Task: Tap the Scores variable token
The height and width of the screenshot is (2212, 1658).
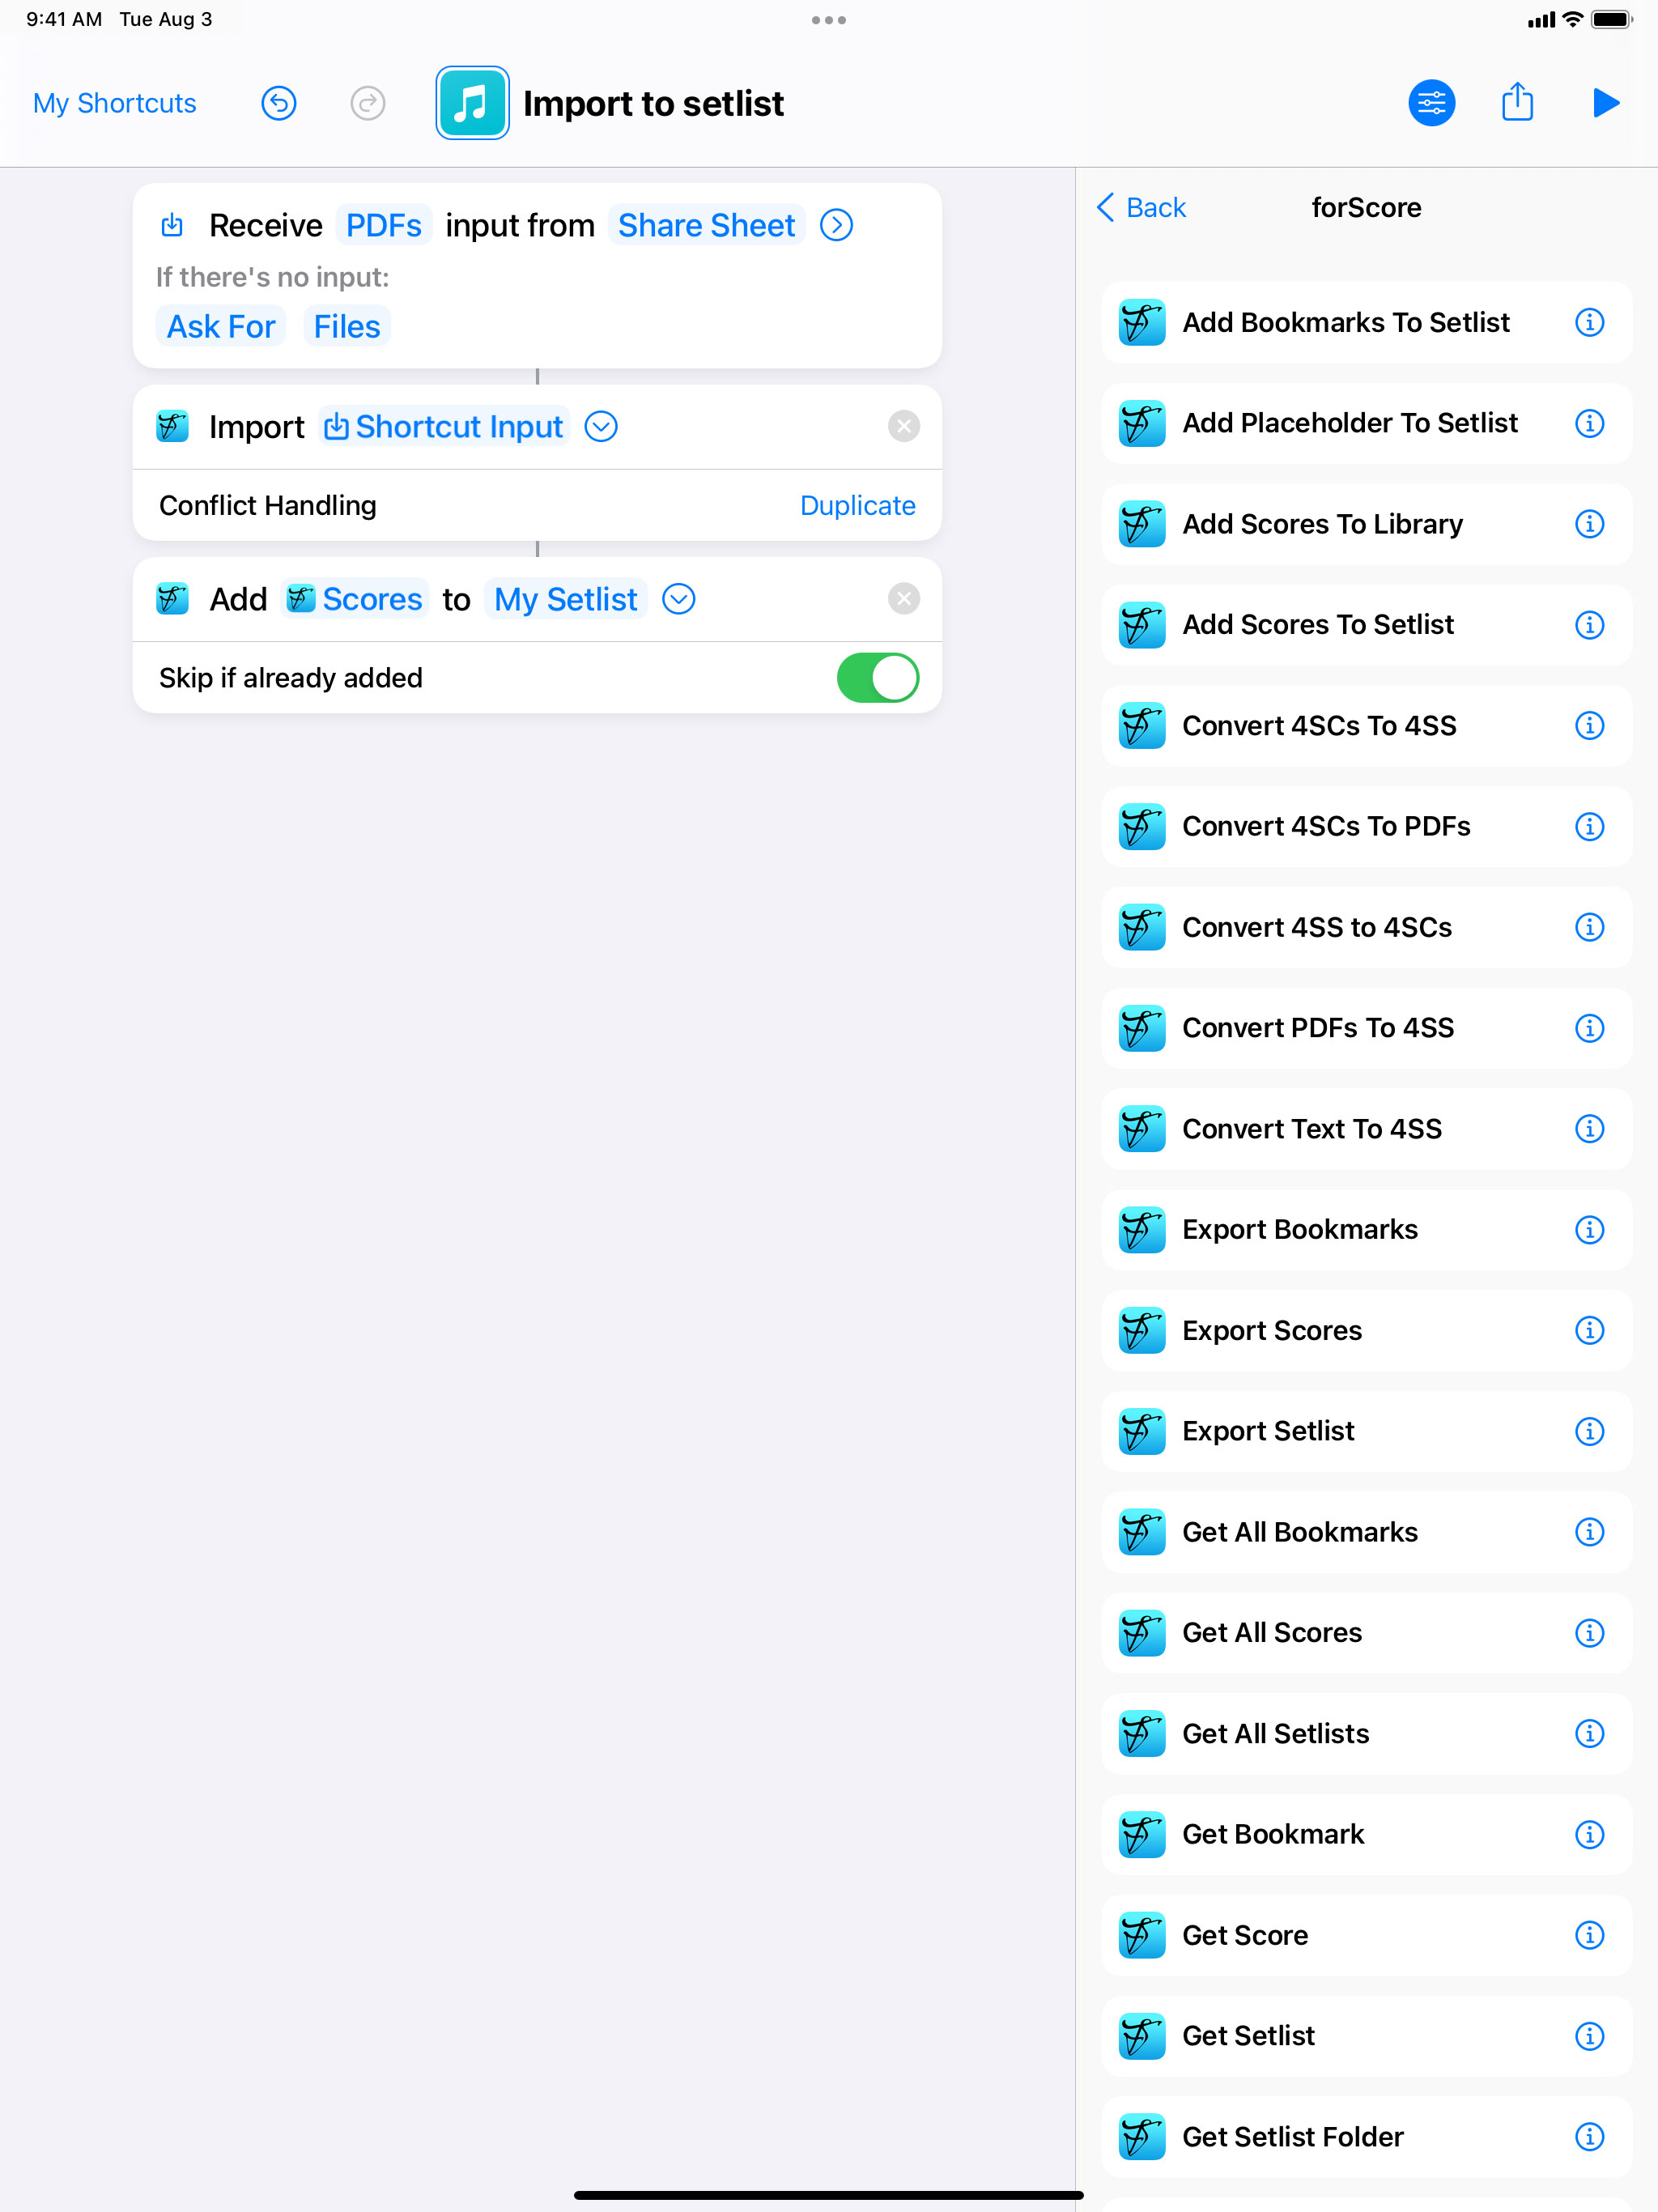Action: [x=355, y=599]
